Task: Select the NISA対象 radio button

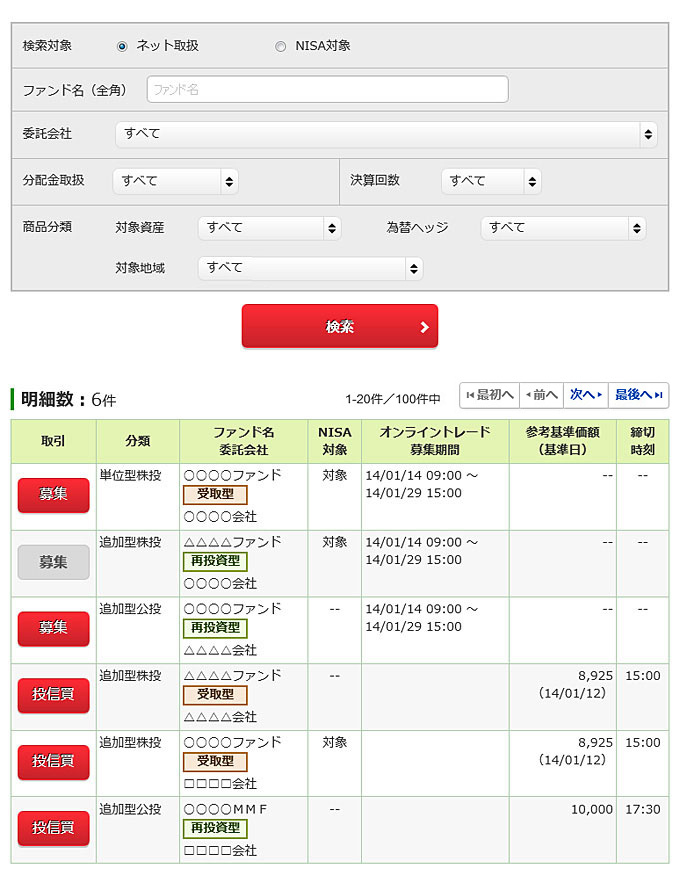Action: point(280,46)
